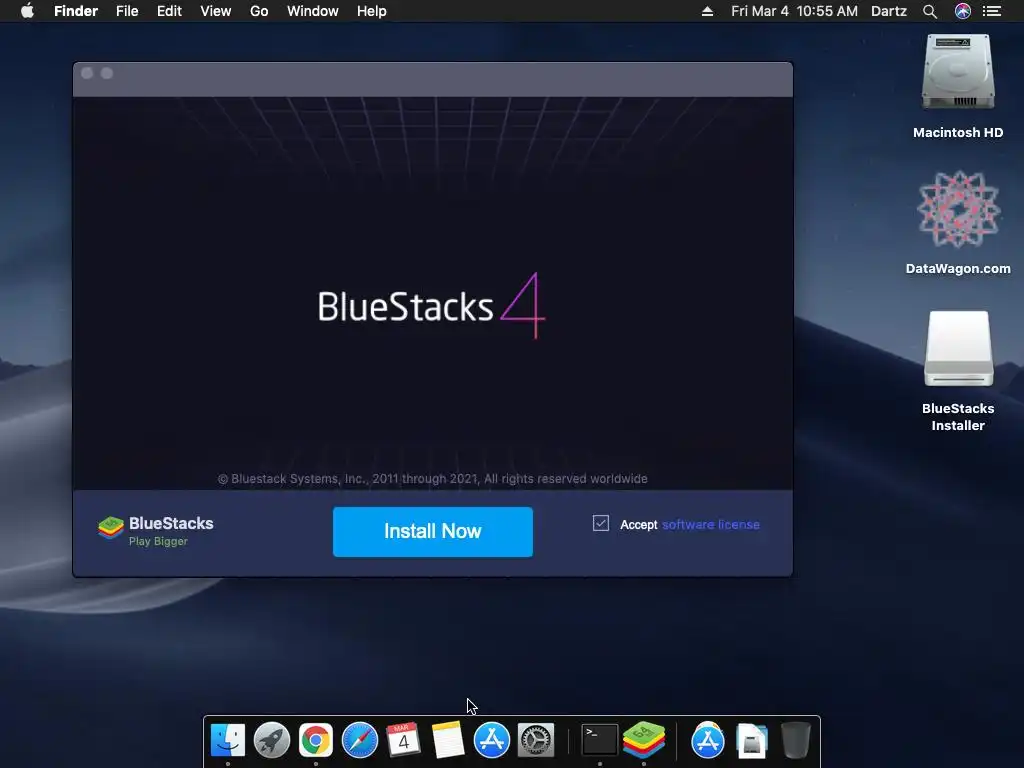Click the Install Now button
Image resolution: width=1024 pixels, height=768 pixels.
[432, 532]
